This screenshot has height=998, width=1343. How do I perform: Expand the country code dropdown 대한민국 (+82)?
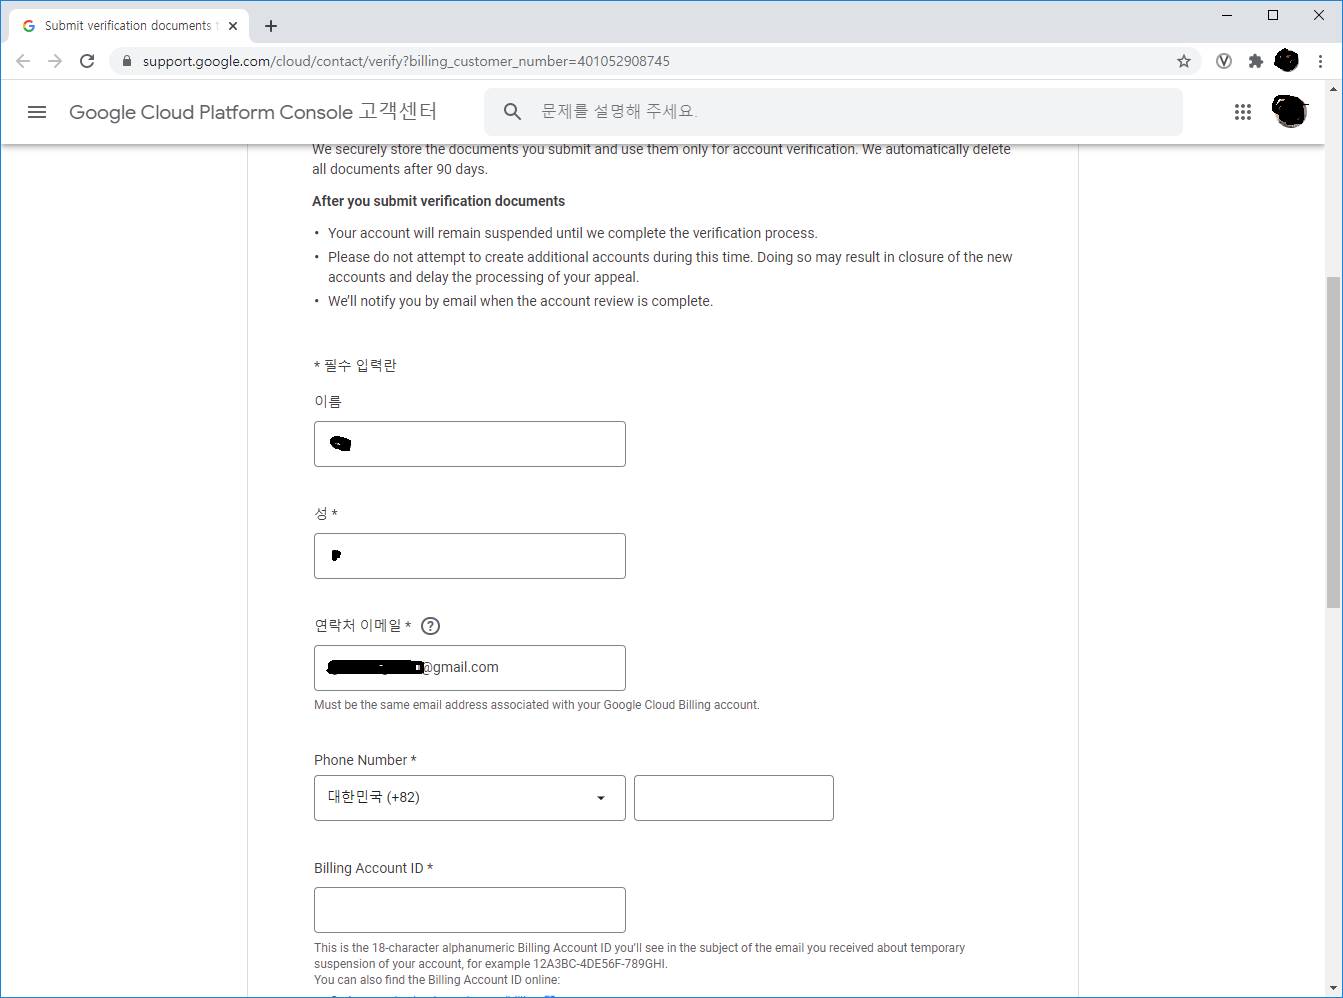point(470,798)
